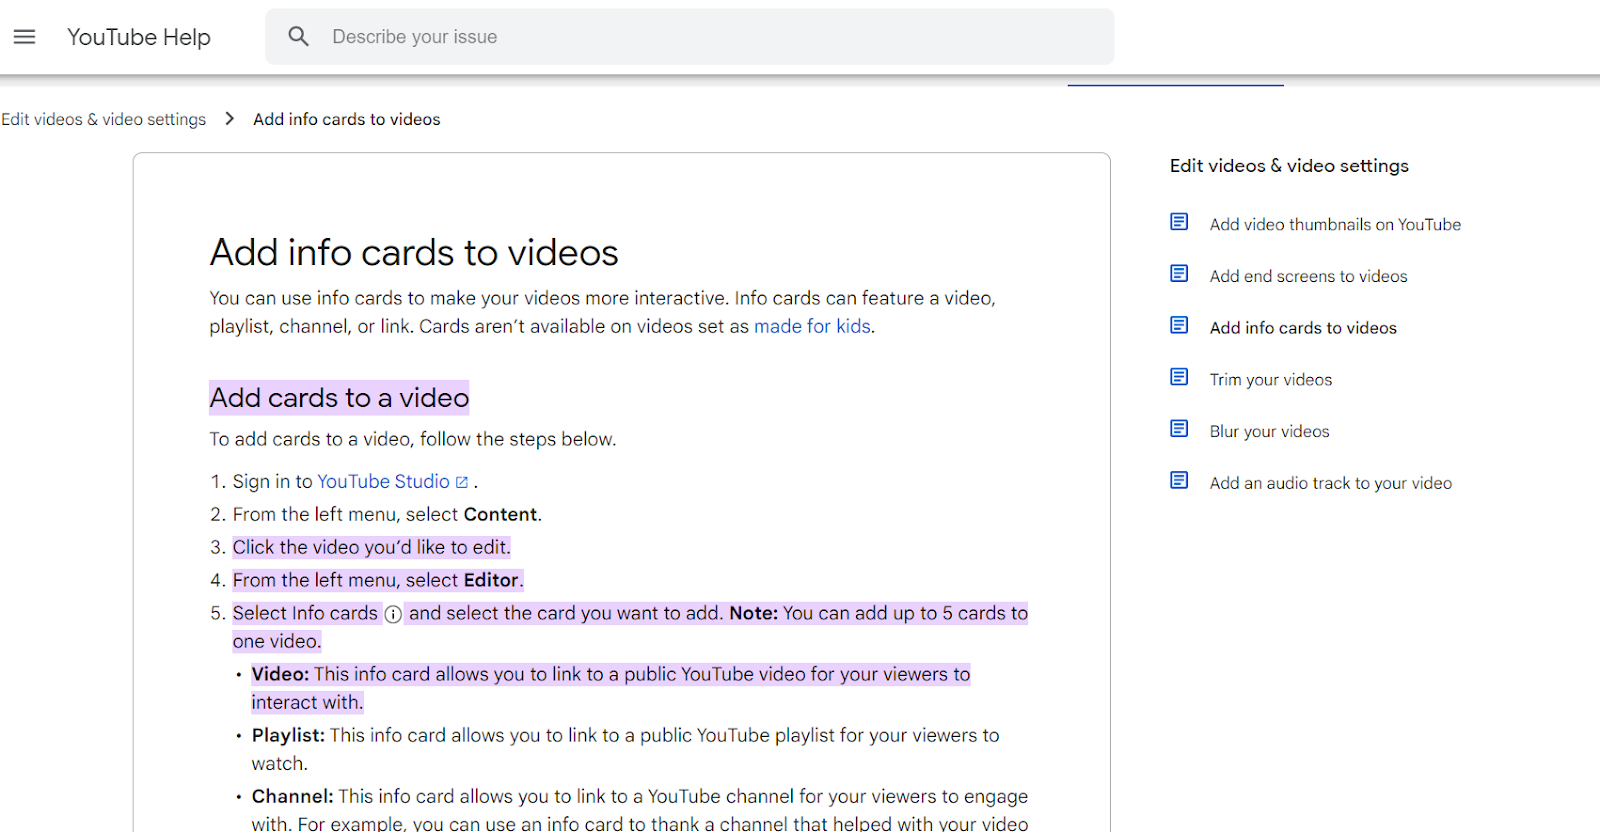Click the step Click the video you'd like to edit
The width and height of the screenshot is (1600, 832).
click(x=372, y=547)
